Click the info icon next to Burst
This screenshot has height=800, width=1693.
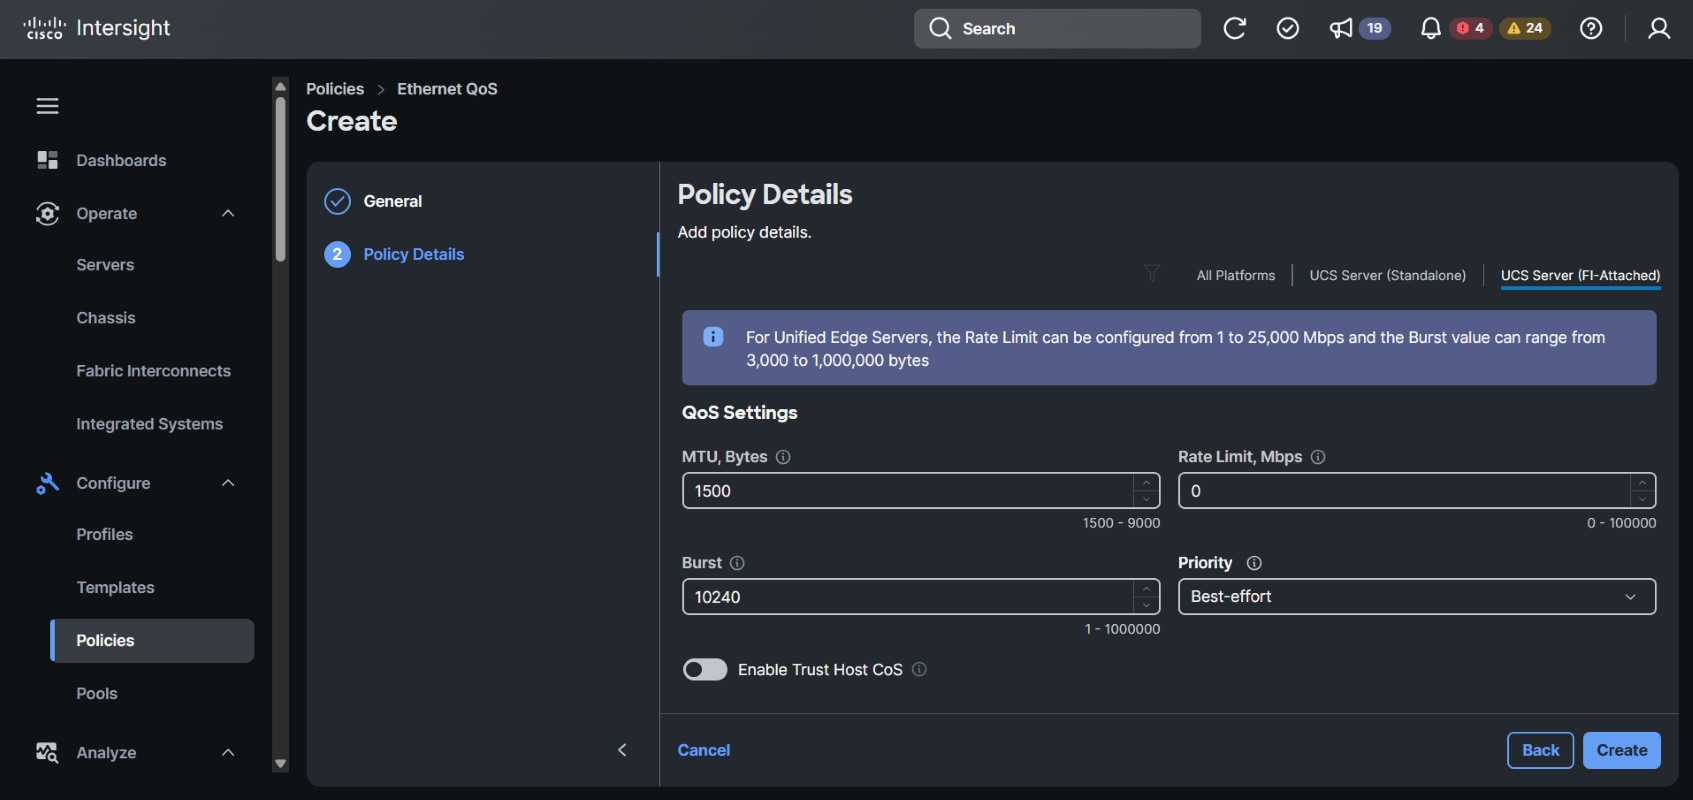pos(737,563)
